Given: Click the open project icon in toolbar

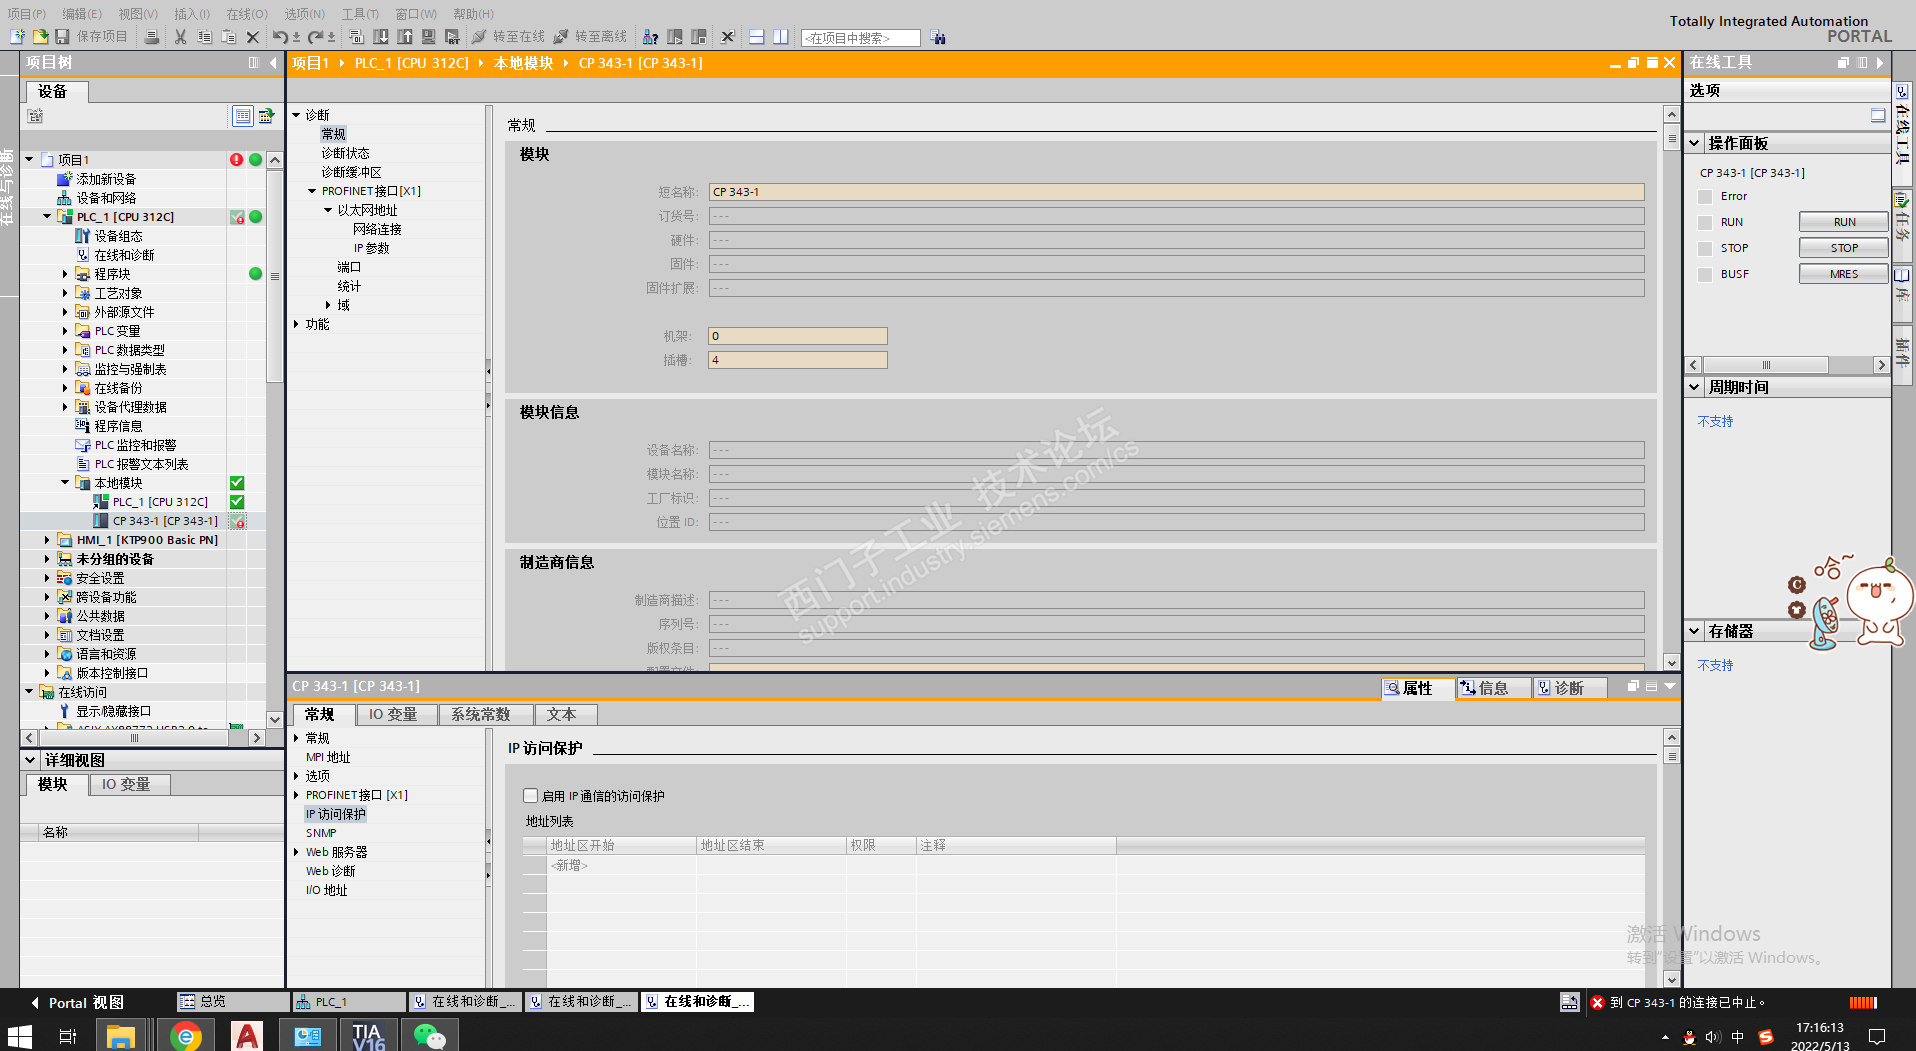Looking at the screenshot, I should (x=40, y=37).
